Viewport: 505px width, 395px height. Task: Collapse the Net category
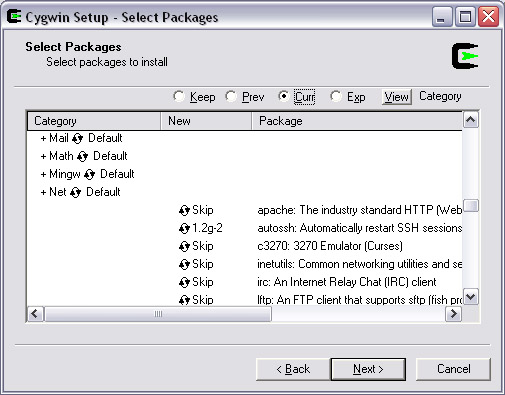point(43,192)
